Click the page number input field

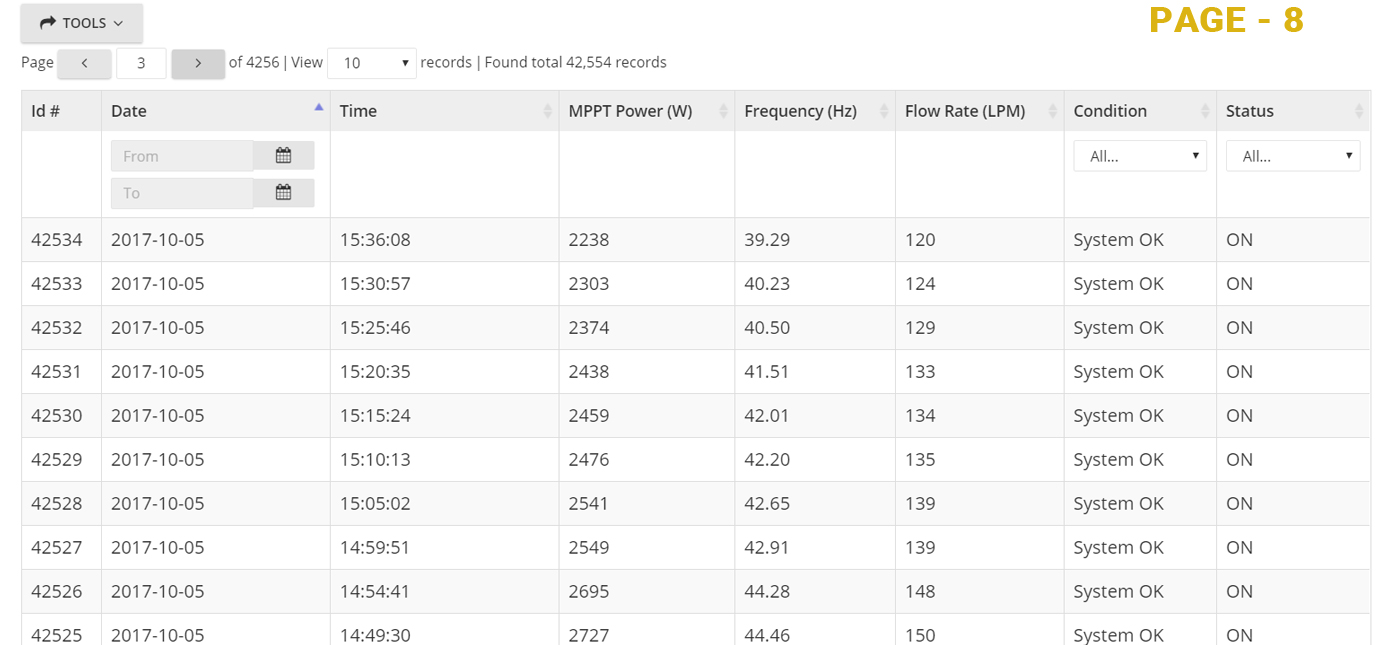141,63
